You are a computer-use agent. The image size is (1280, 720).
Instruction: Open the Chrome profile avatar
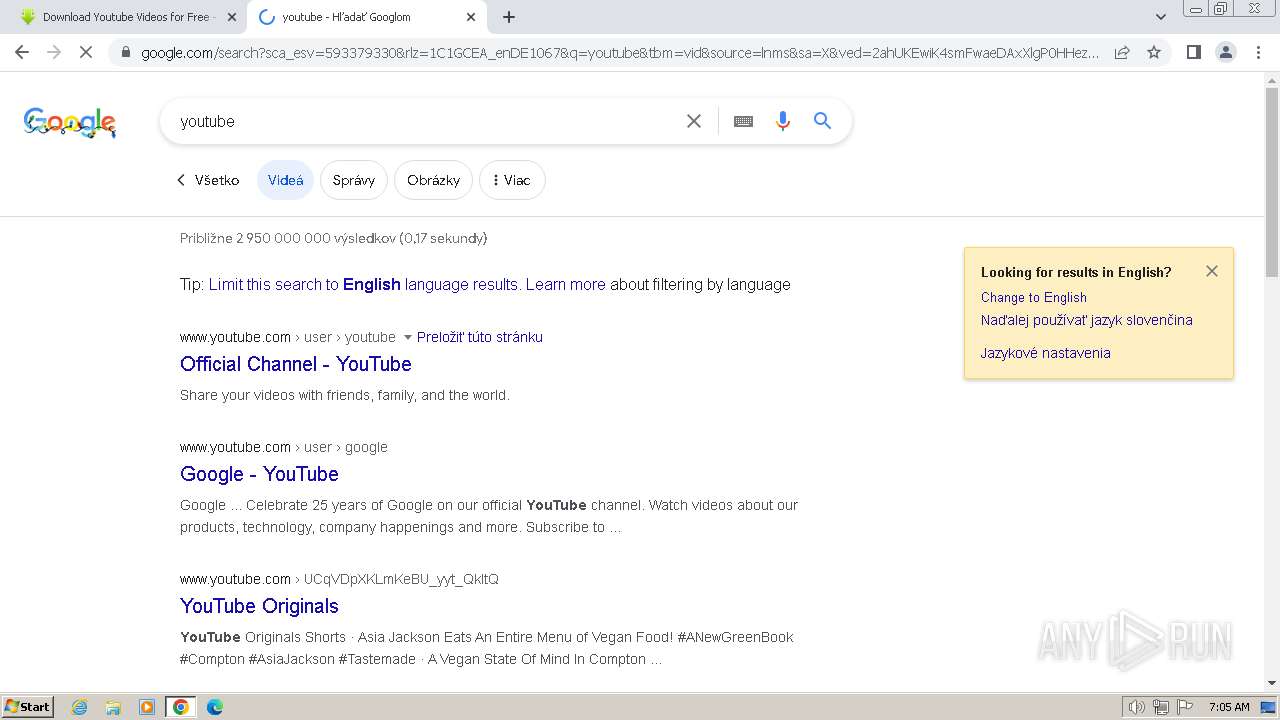1225,52
